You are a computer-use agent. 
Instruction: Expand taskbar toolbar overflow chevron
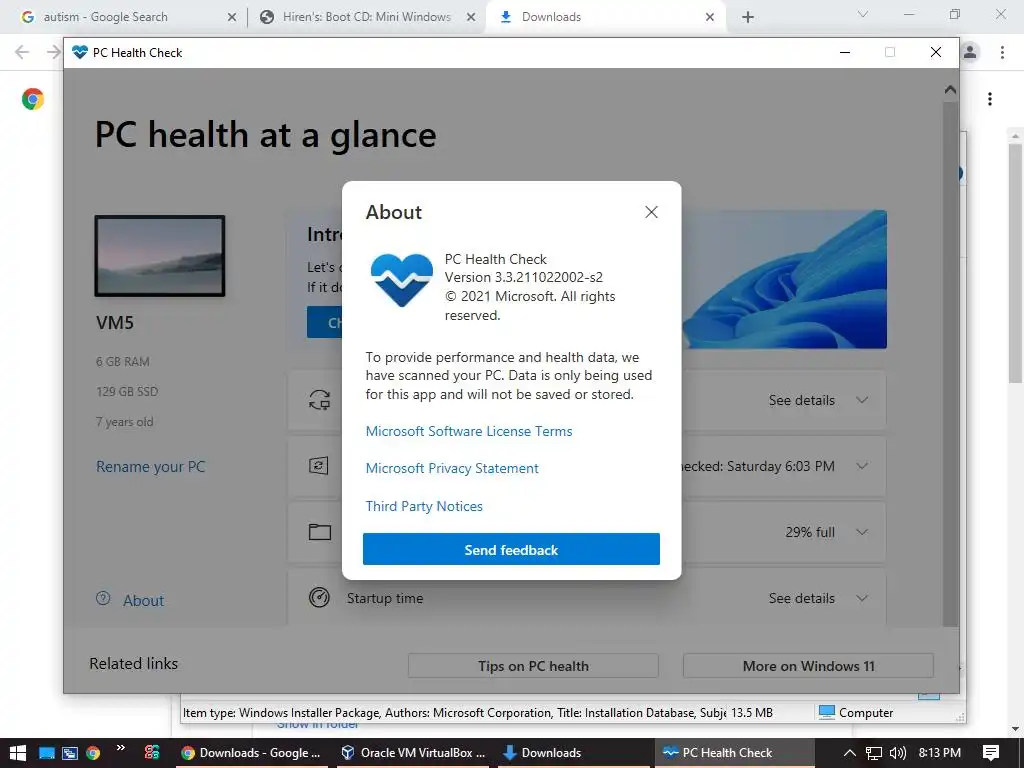pos(121,748)
